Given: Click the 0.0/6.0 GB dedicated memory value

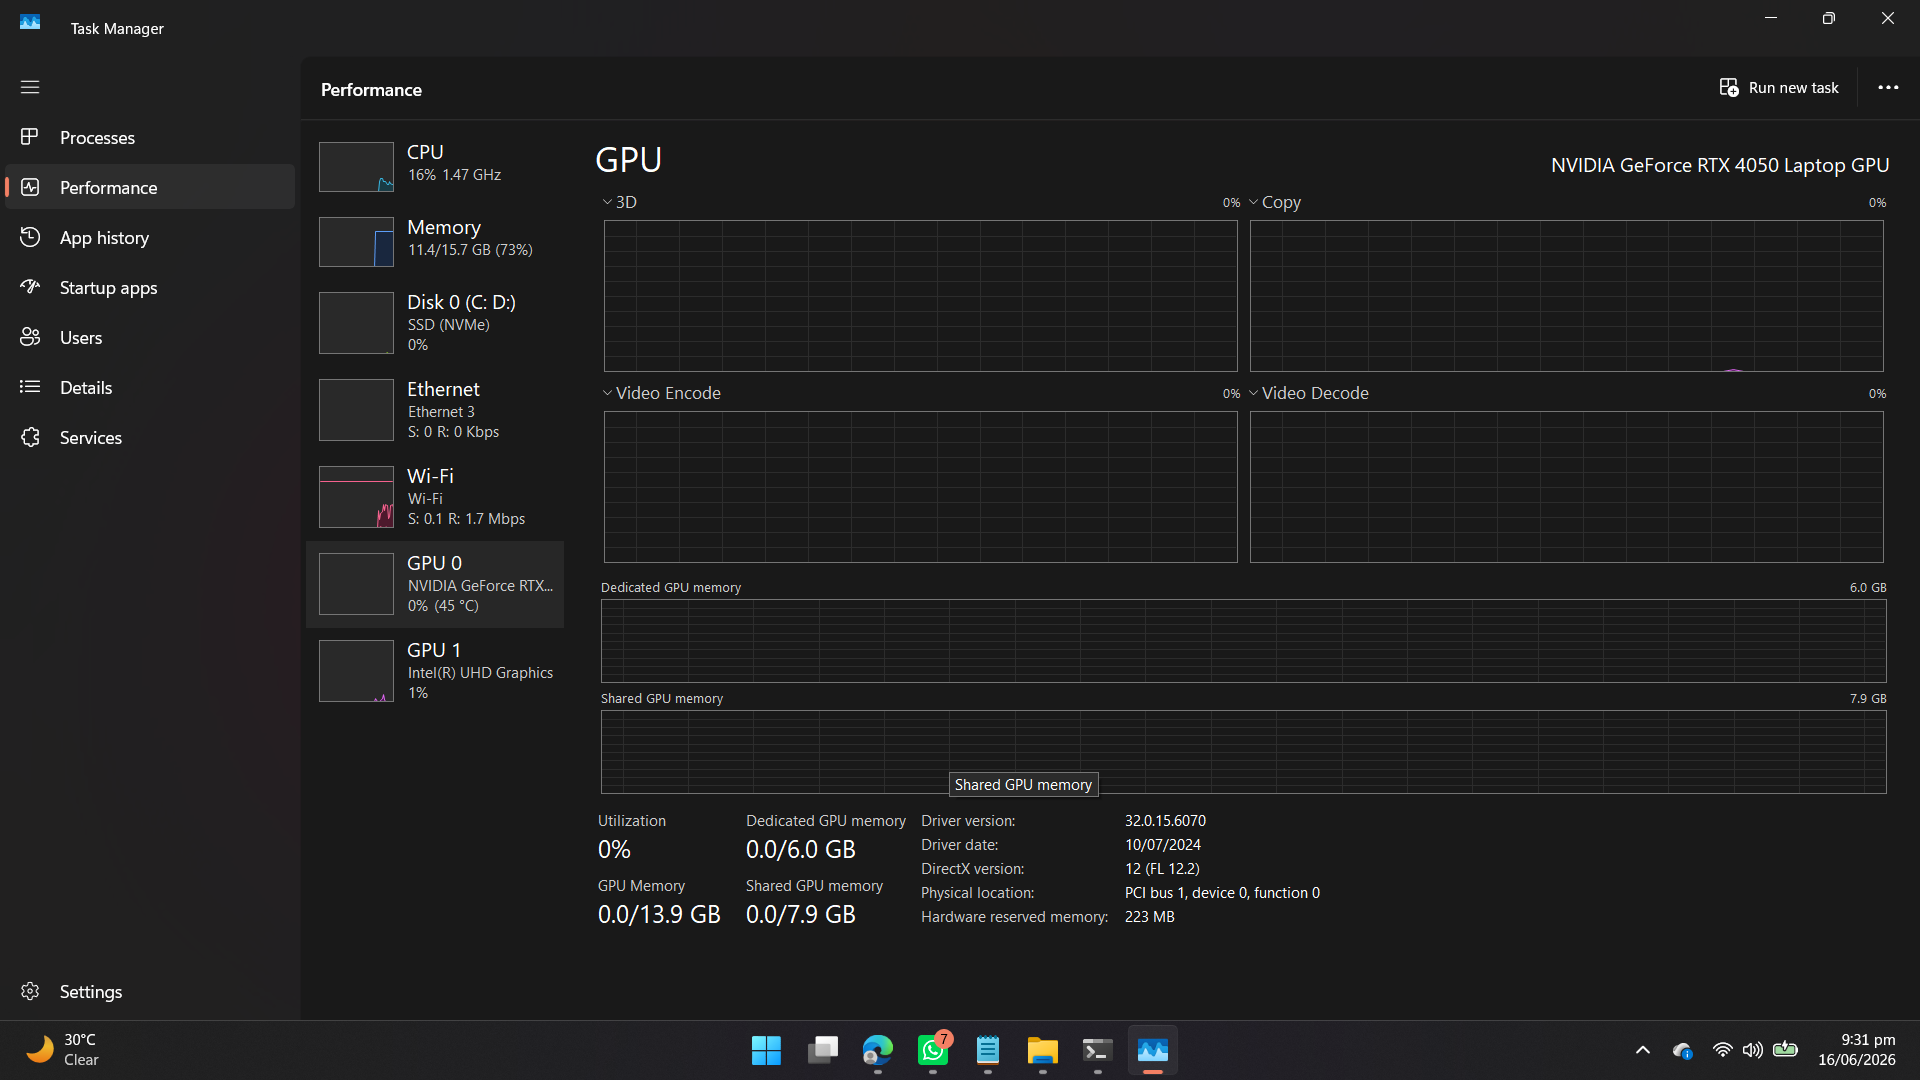Looking at the screenshot, I should pos(801,850).
